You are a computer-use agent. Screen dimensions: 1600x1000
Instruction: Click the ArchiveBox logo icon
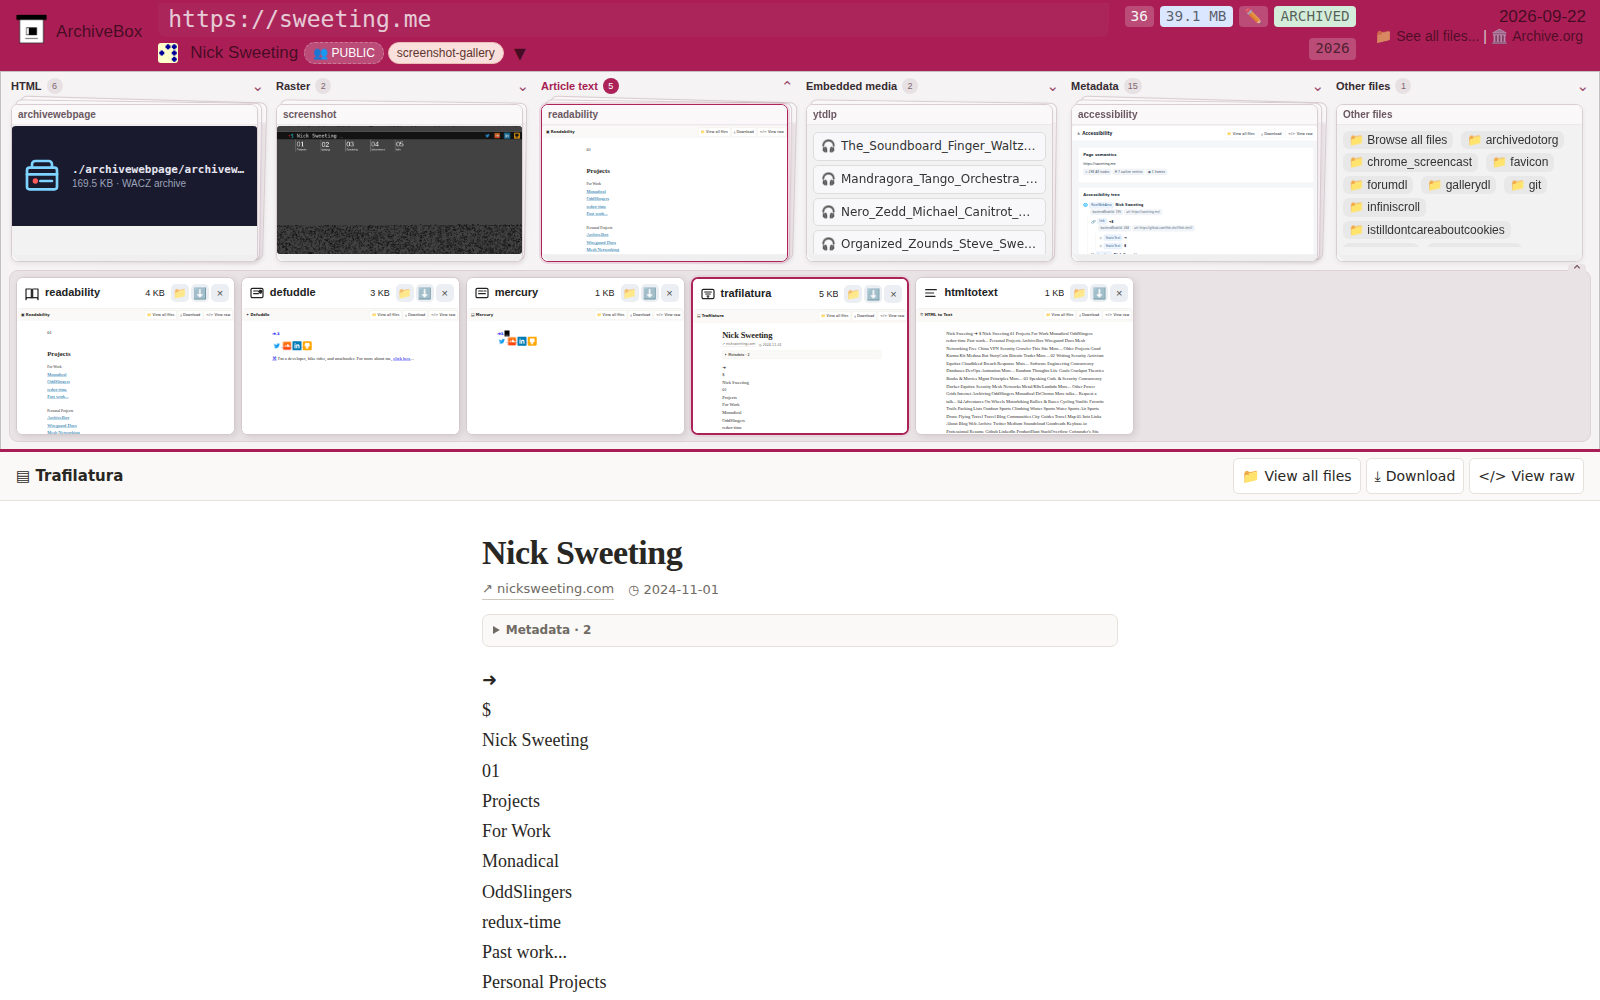(31, 31)
